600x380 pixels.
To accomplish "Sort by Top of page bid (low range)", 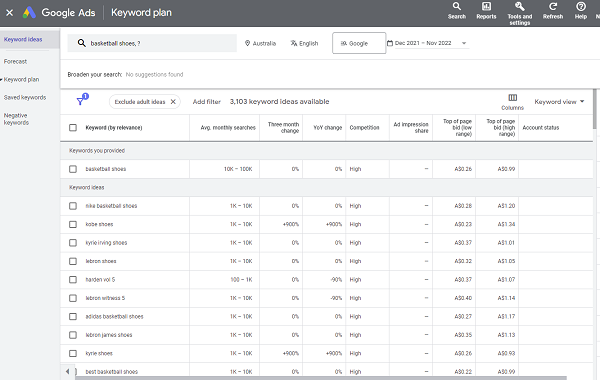I will [457, 127].
